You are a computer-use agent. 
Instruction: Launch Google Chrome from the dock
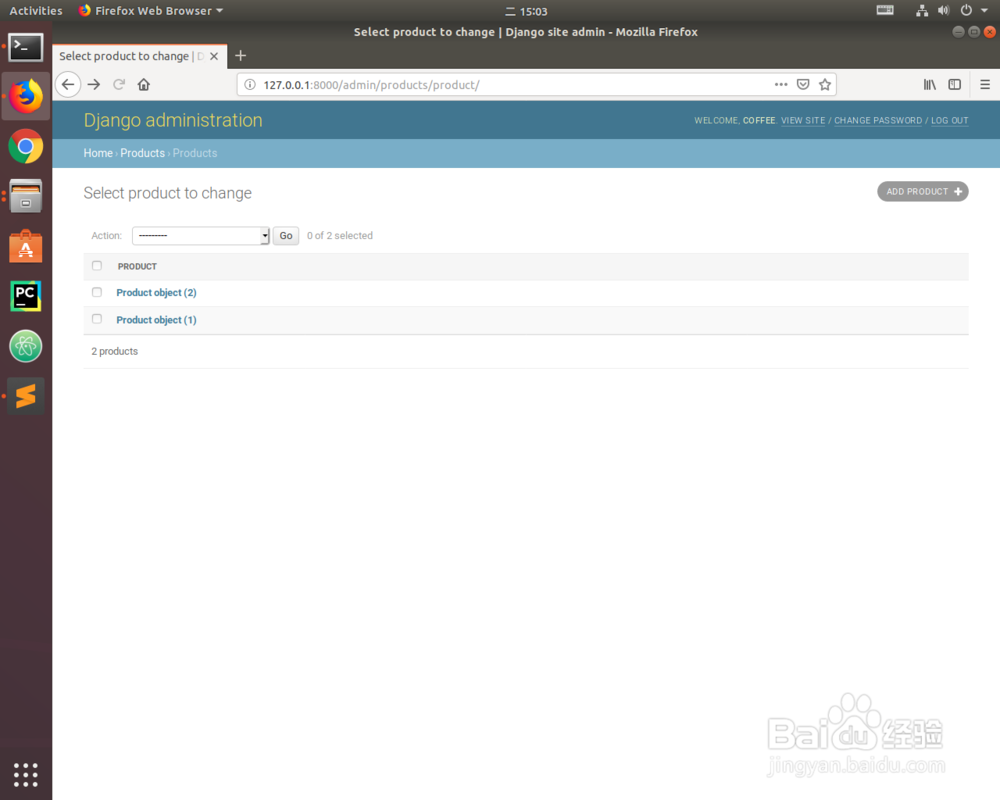pyautogui.click(x=26, y=147)
